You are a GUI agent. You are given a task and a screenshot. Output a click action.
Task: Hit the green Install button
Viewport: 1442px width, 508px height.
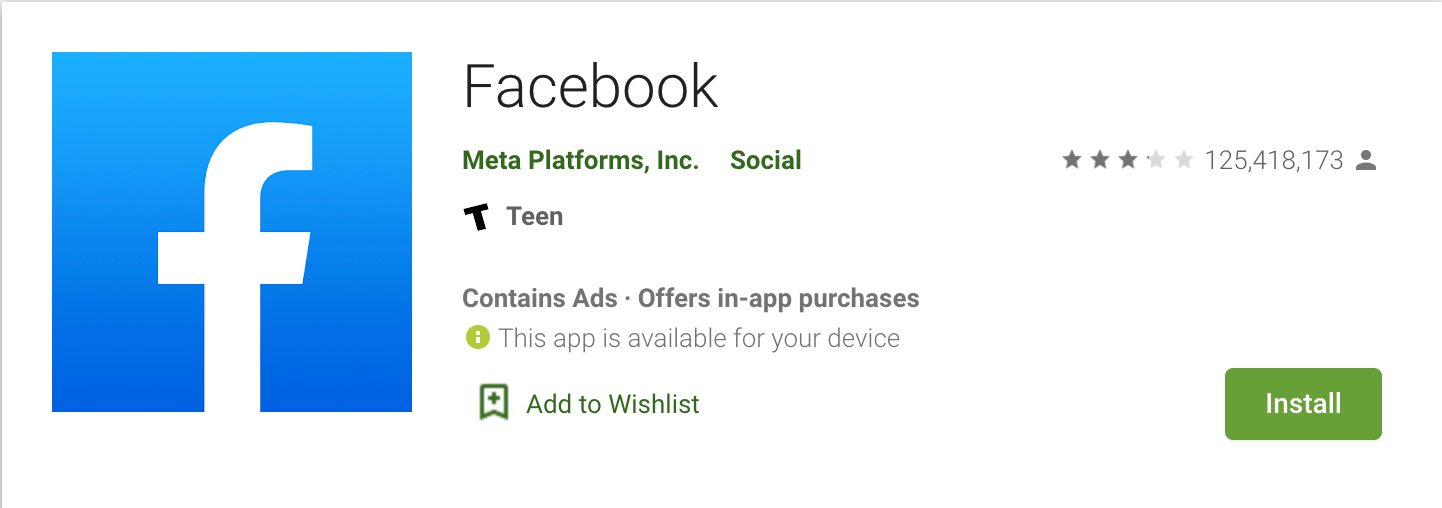1303,404
